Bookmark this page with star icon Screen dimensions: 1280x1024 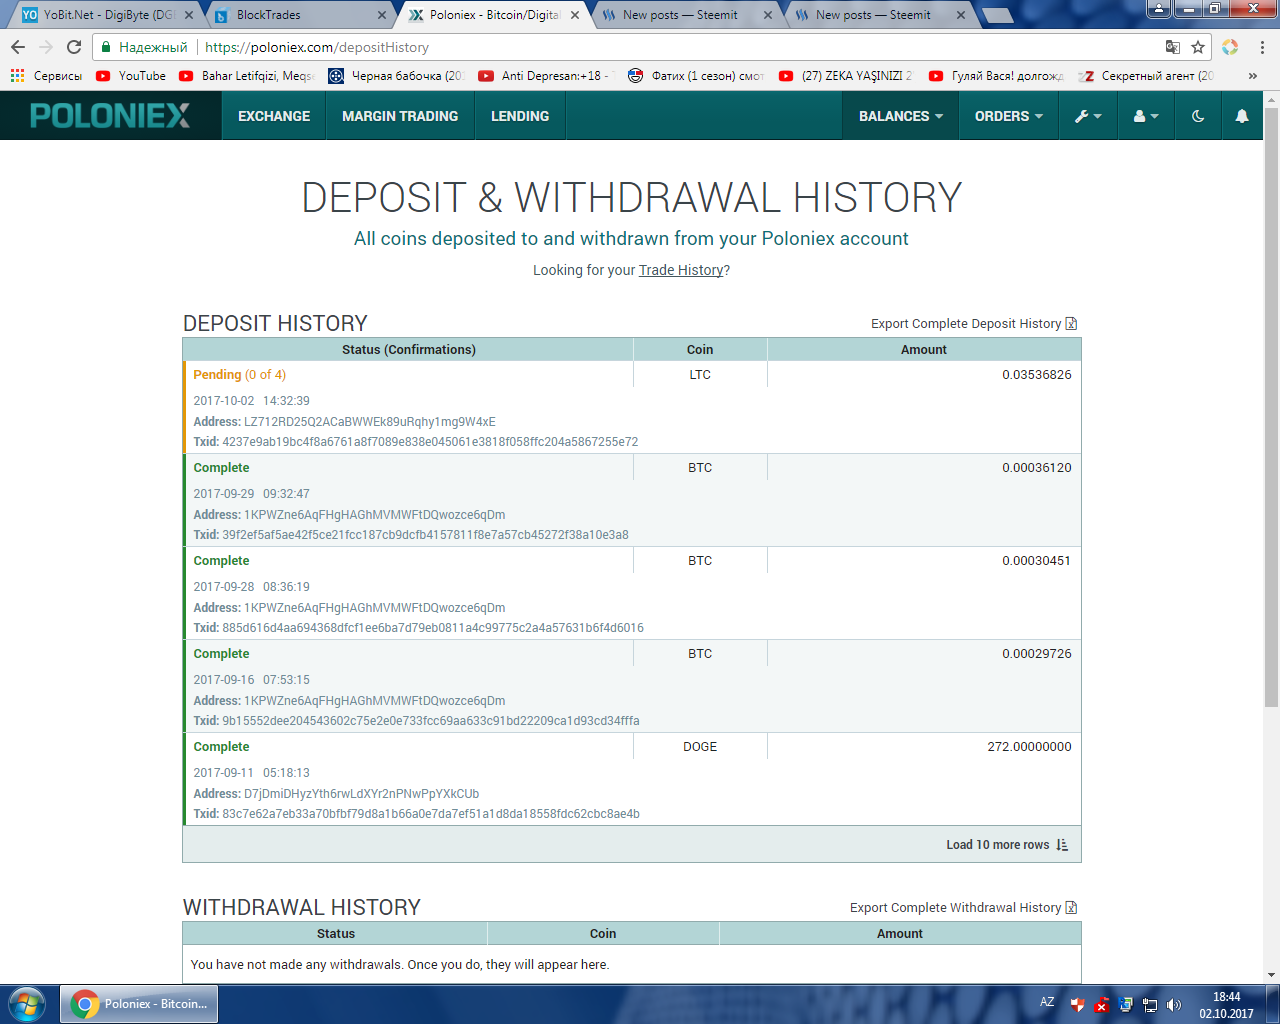tap(1198, 47)
